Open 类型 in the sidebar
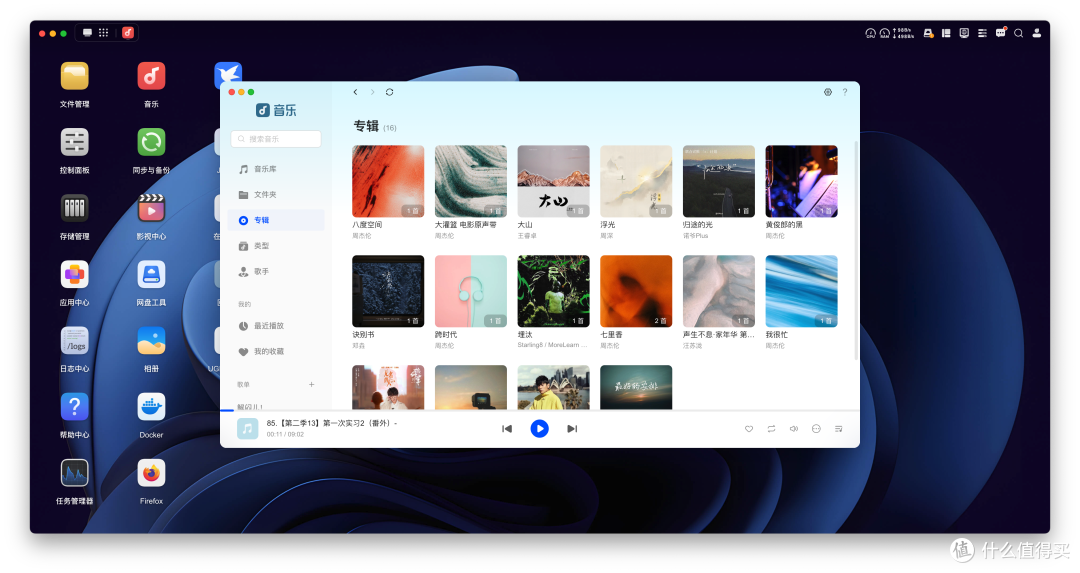1080x573 pixels. [x=276, y=245]
